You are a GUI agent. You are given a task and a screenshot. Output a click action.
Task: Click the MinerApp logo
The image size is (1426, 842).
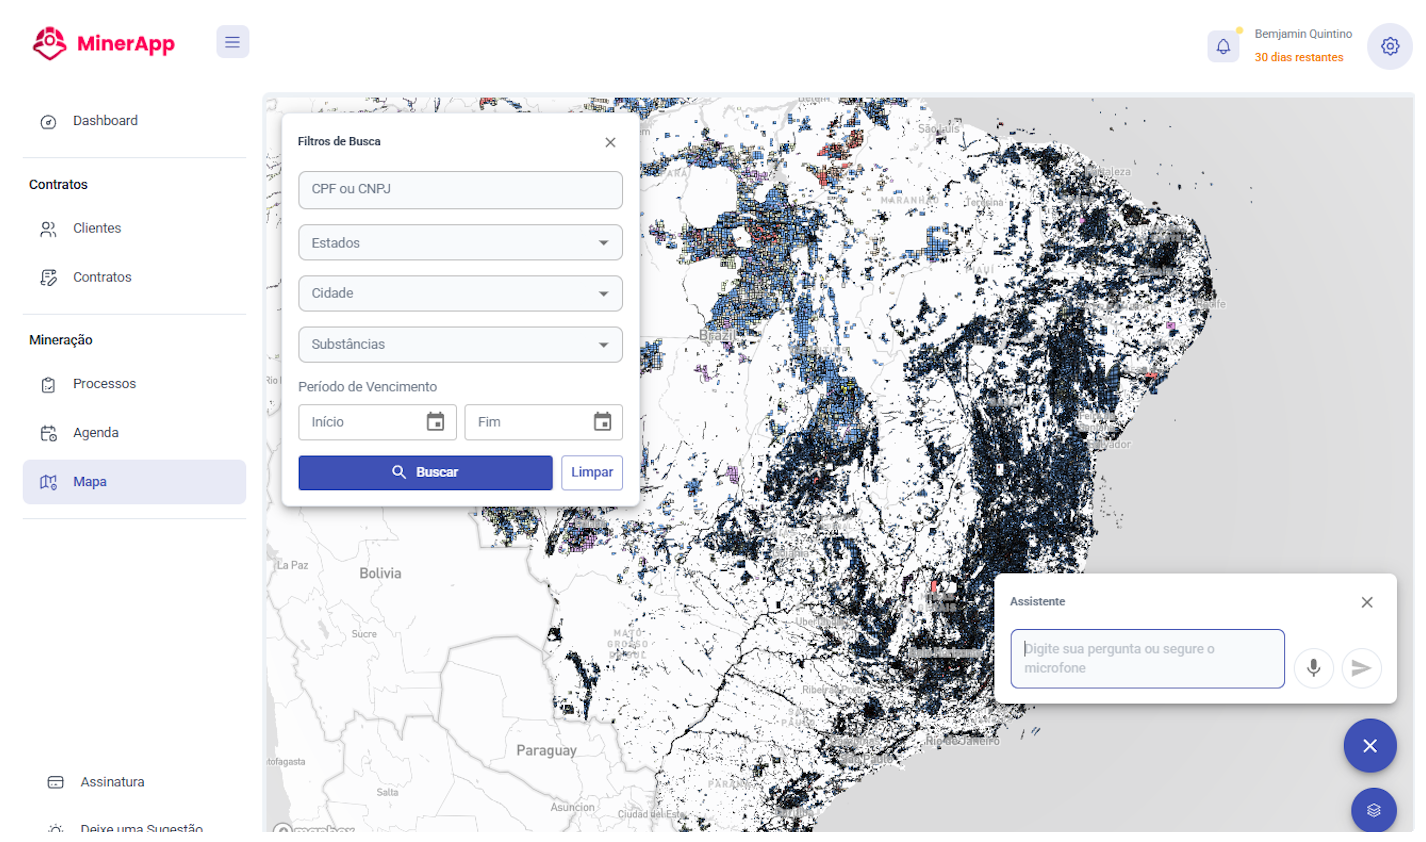104,43
